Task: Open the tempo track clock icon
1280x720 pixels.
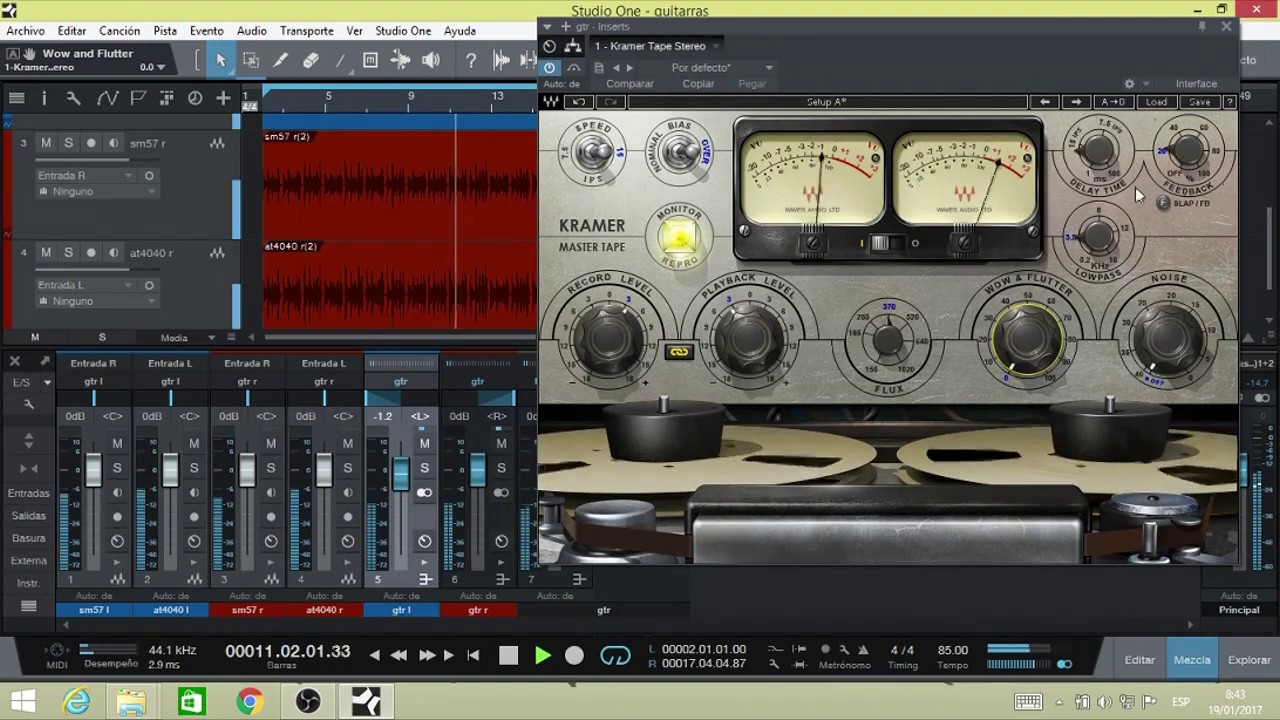Action: (x=195, y=98)
